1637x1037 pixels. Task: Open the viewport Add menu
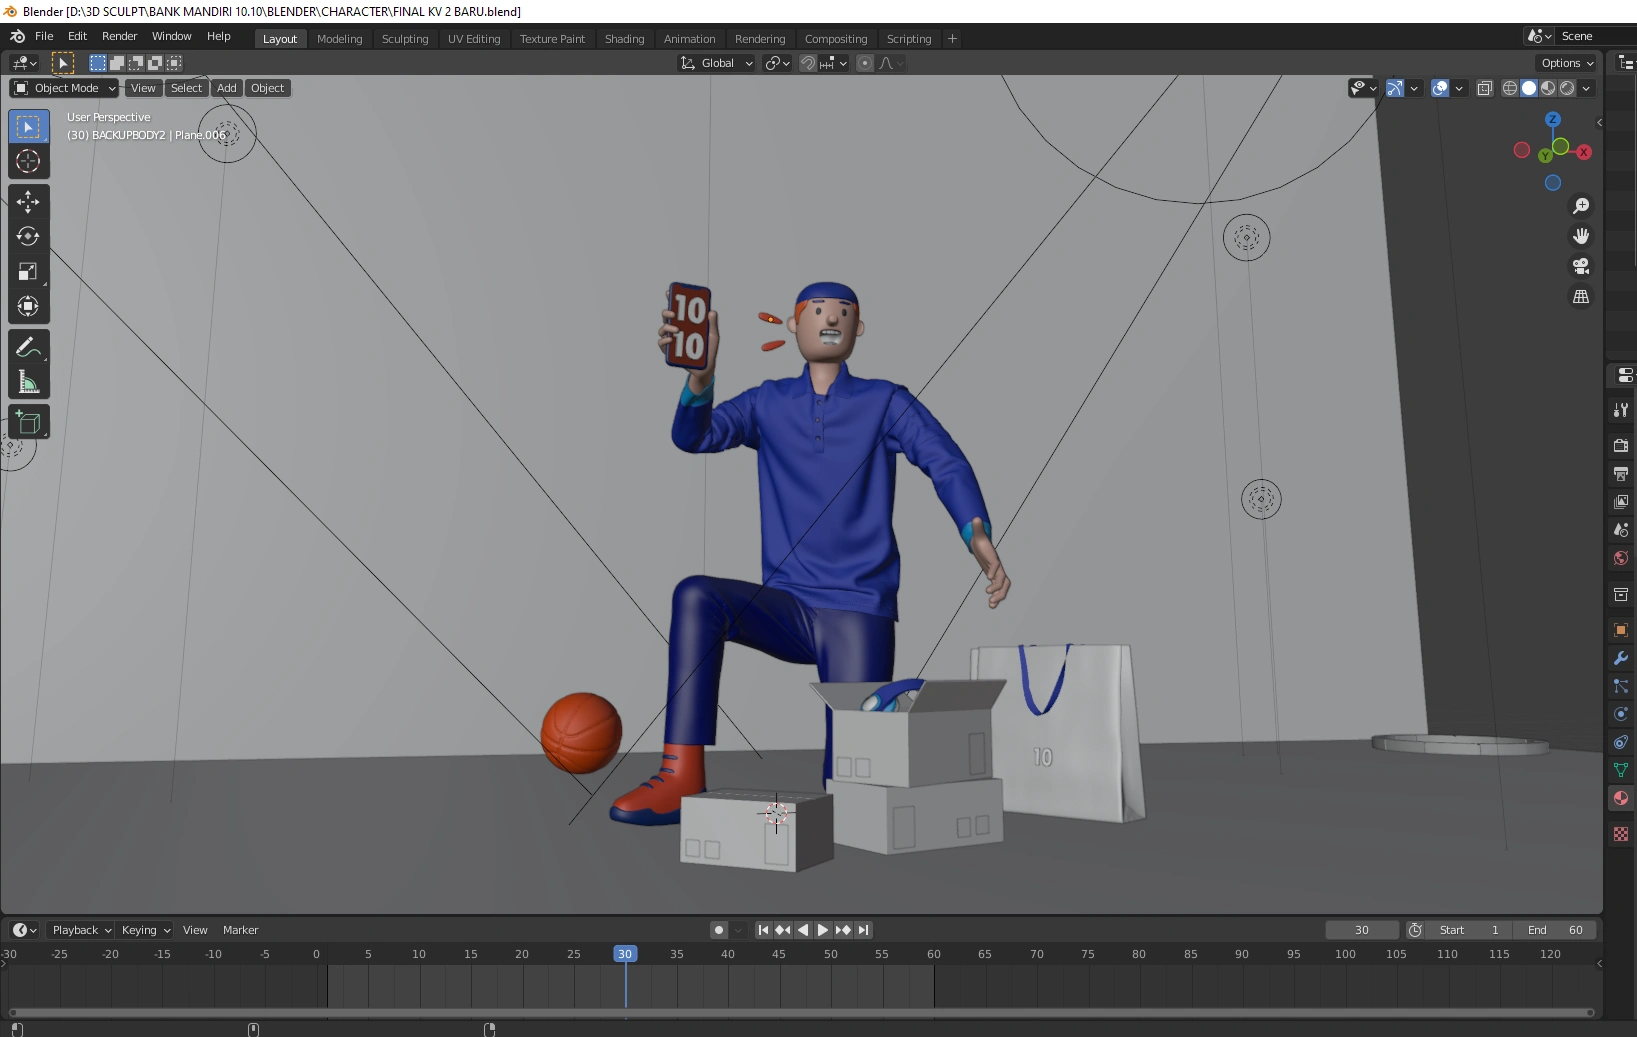pyautogui.click(x=227, y=88)
